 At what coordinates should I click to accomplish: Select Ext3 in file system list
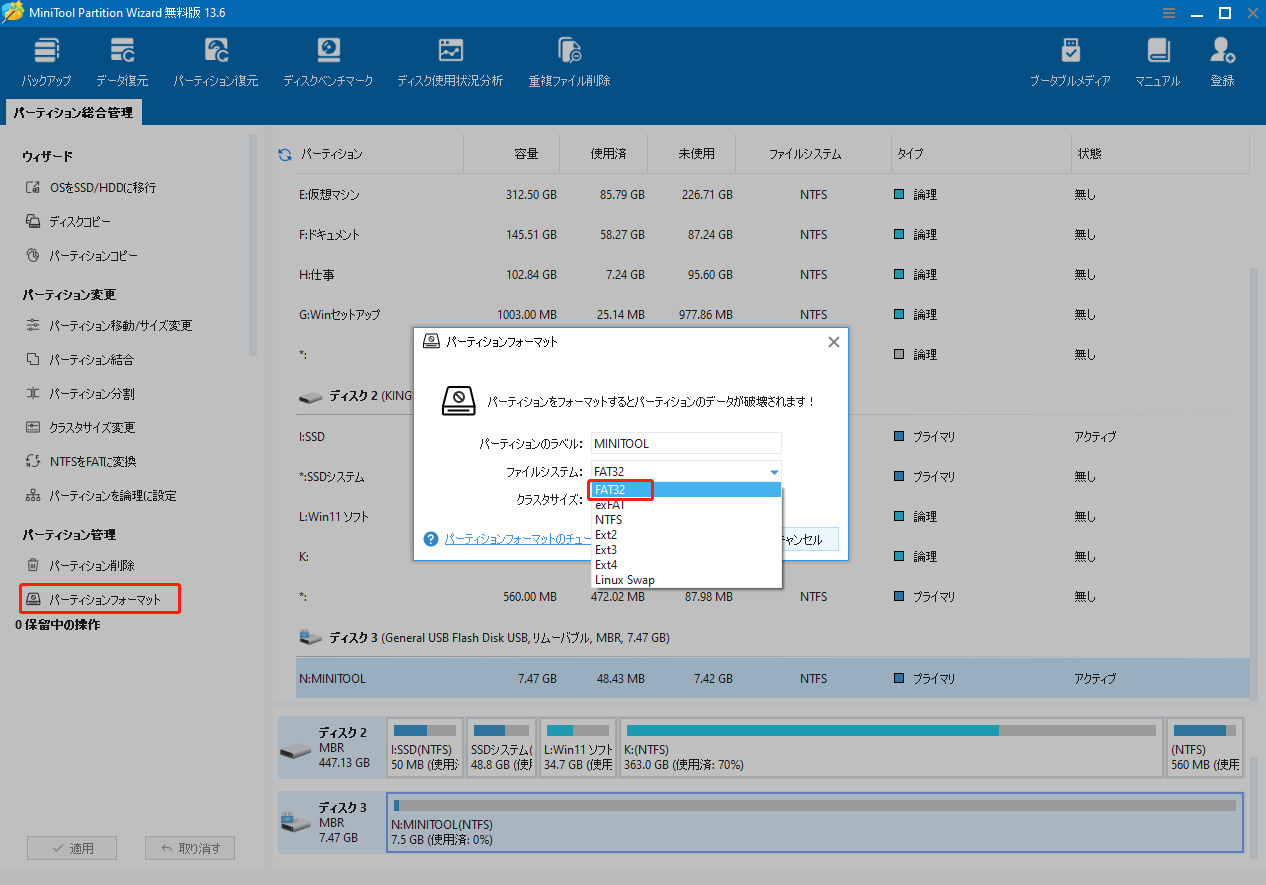click(x=685, y=550)
